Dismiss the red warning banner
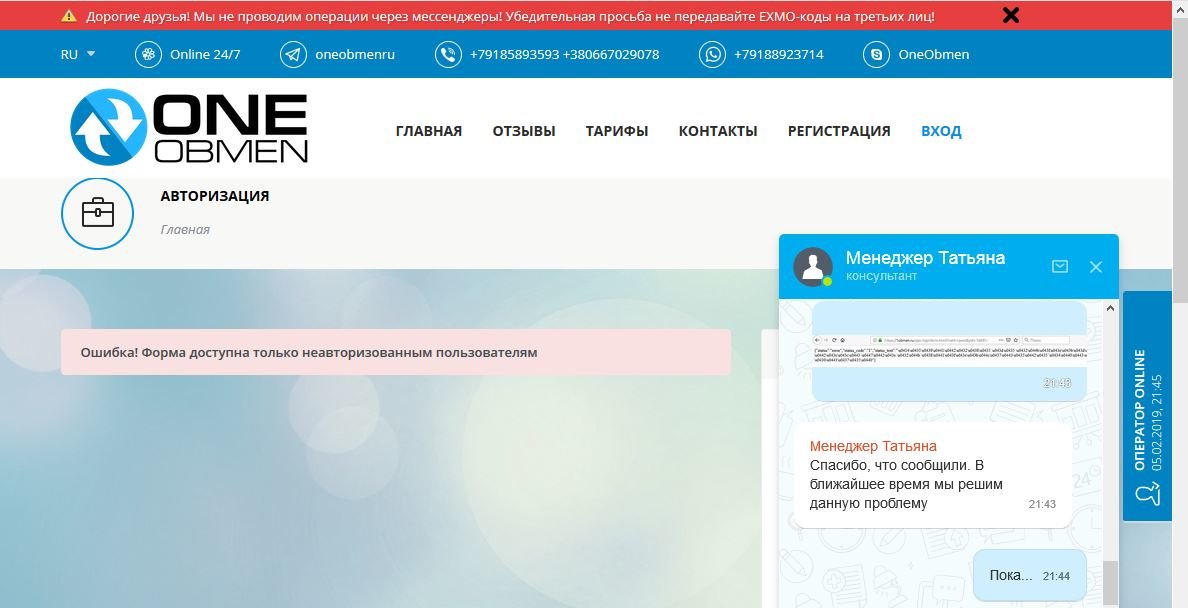Screen dimensions: 1188x608 (x=1011, y=15)
